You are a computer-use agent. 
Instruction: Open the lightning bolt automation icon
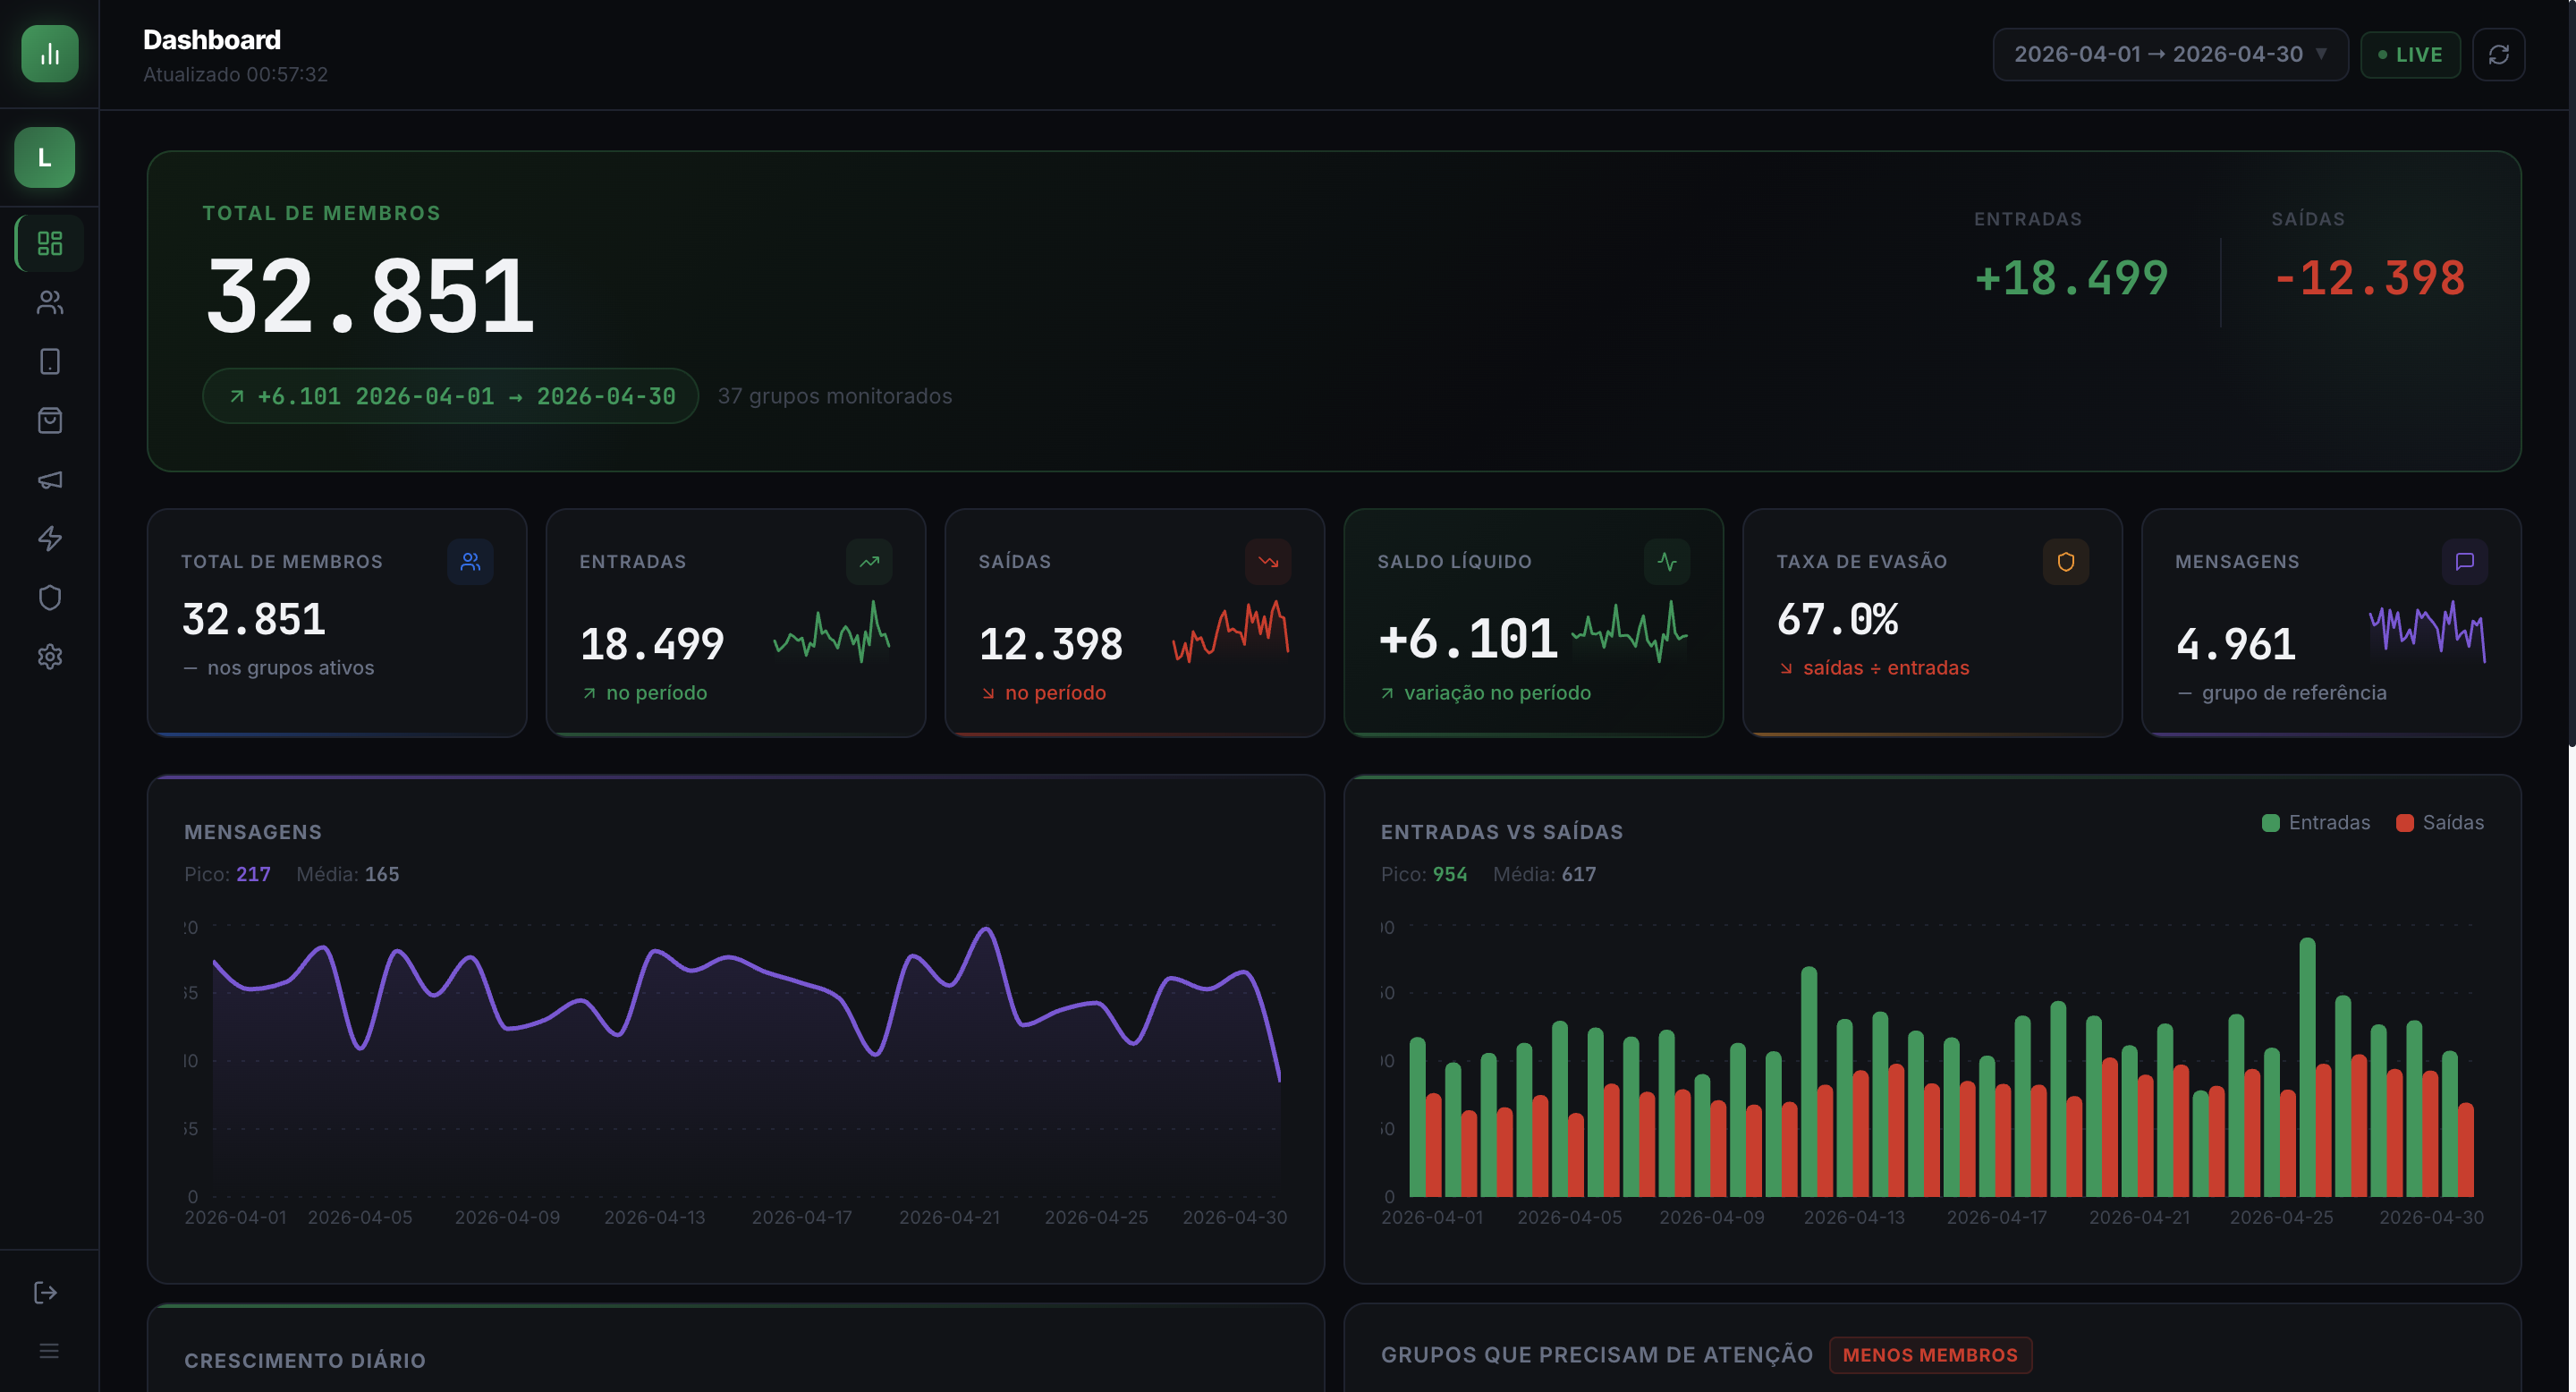pyautogui.click(x=49, y=539)
